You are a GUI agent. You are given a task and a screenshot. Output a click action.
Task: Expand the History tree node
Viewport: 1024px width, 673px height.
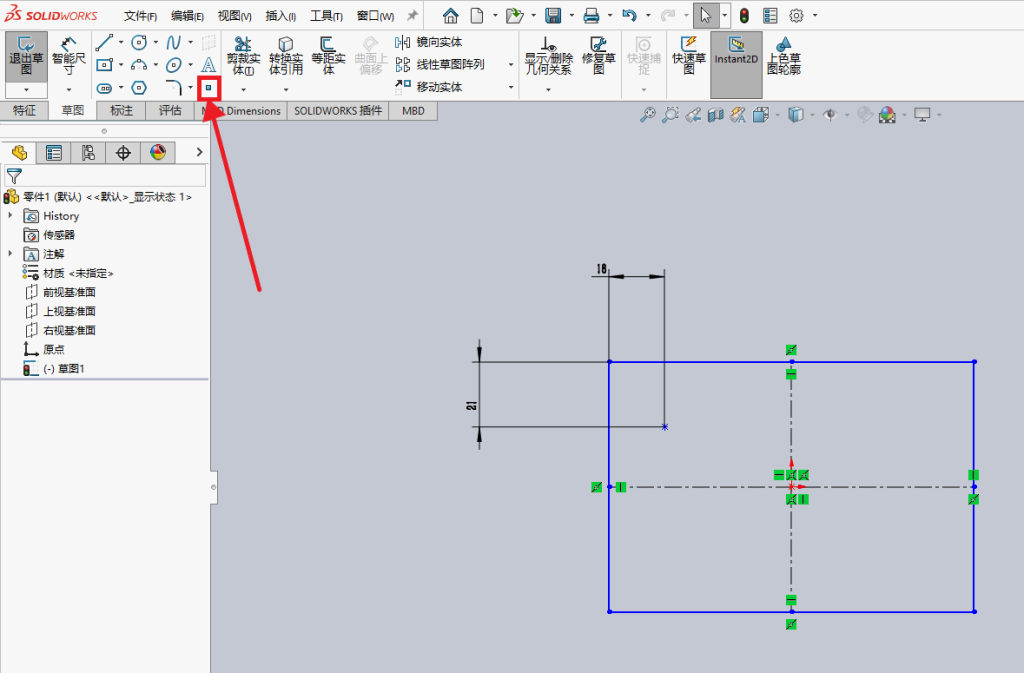coord(10,215)
